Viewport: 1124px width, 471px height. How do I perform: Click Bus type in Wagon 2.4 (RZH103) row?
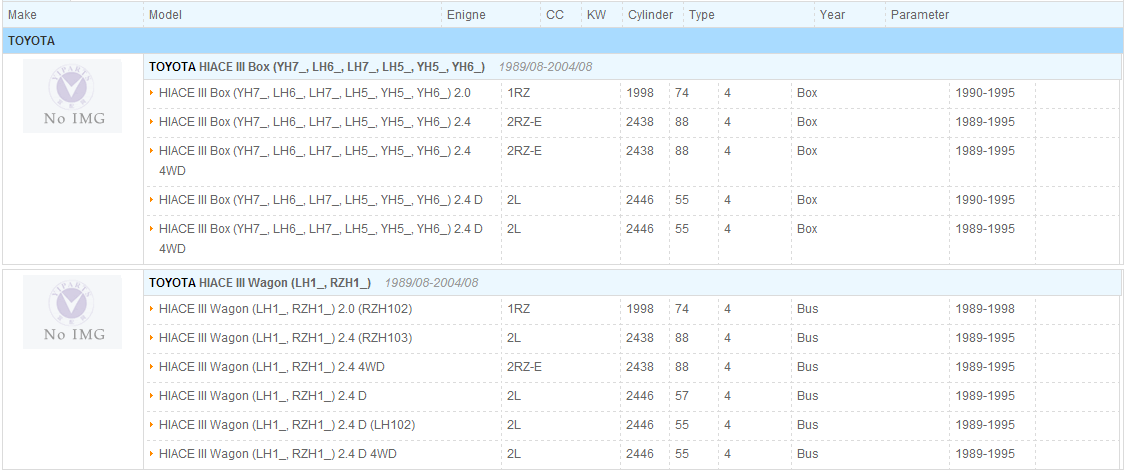click(807, 337)
